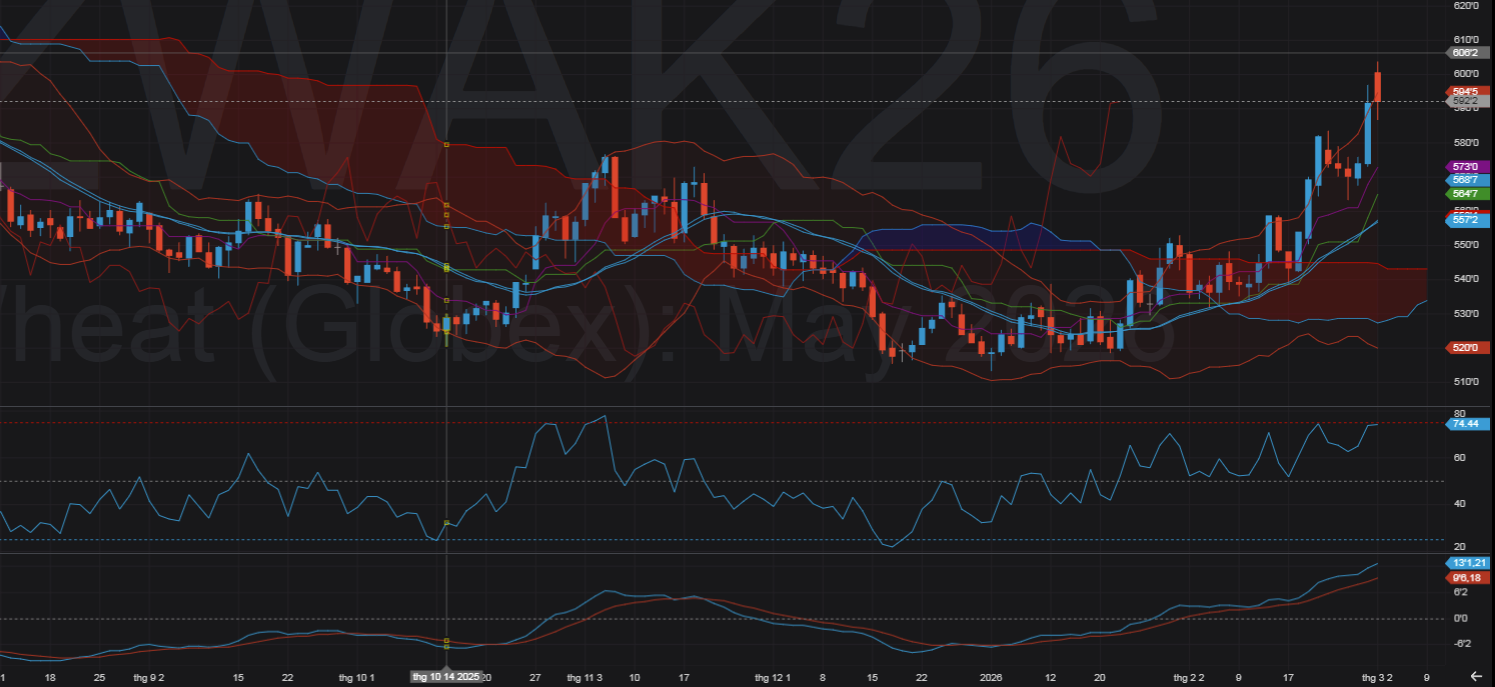
Task: Click the blue 13'1,21 MACD value label
Action: point(1467,563)
